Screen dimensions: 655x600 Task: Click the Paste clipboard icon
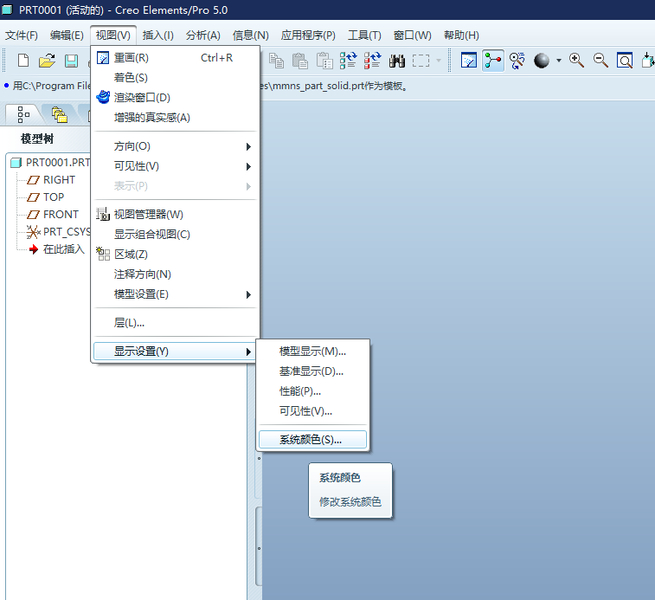300,61
